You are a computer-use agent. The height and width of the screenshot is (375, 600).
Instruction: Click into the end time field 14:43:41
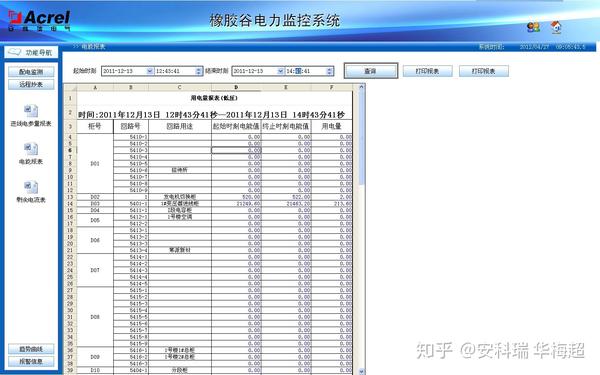click(x=306, y=71)
